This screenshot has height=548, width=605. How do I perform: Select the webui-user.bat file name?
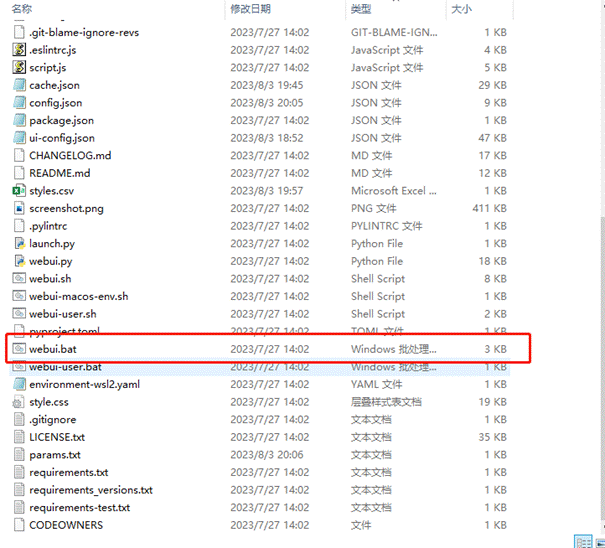65,367
